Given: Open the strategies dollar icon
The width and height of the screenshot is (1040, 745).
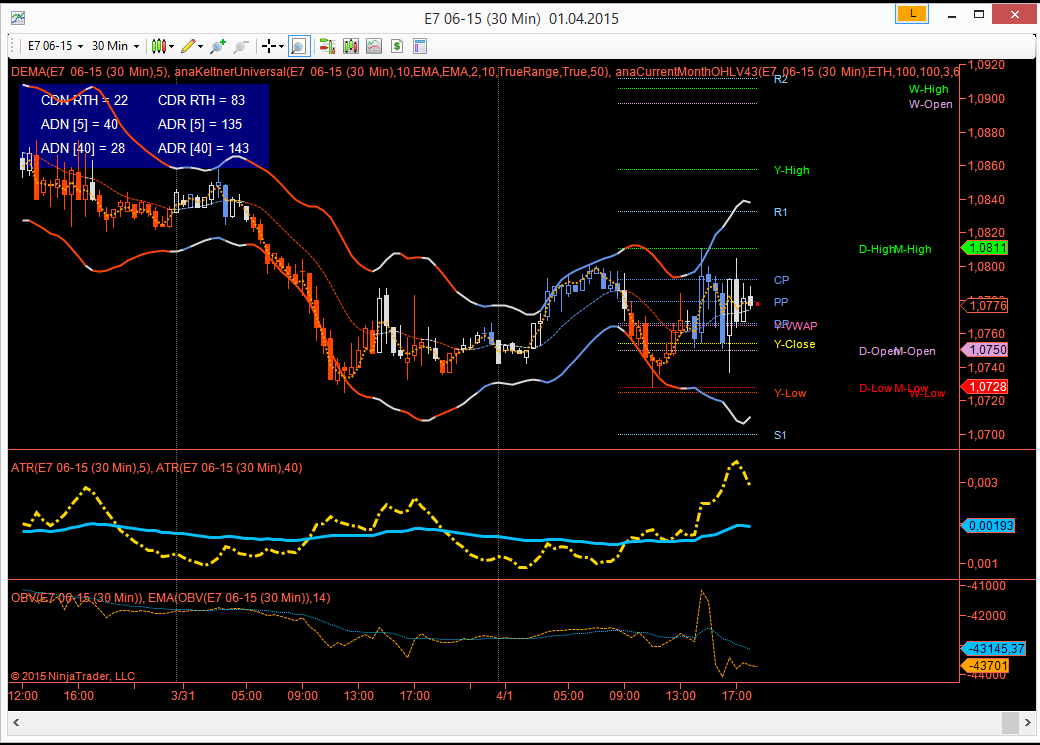Looking at the screenshot, I should [x=397, y=46].
